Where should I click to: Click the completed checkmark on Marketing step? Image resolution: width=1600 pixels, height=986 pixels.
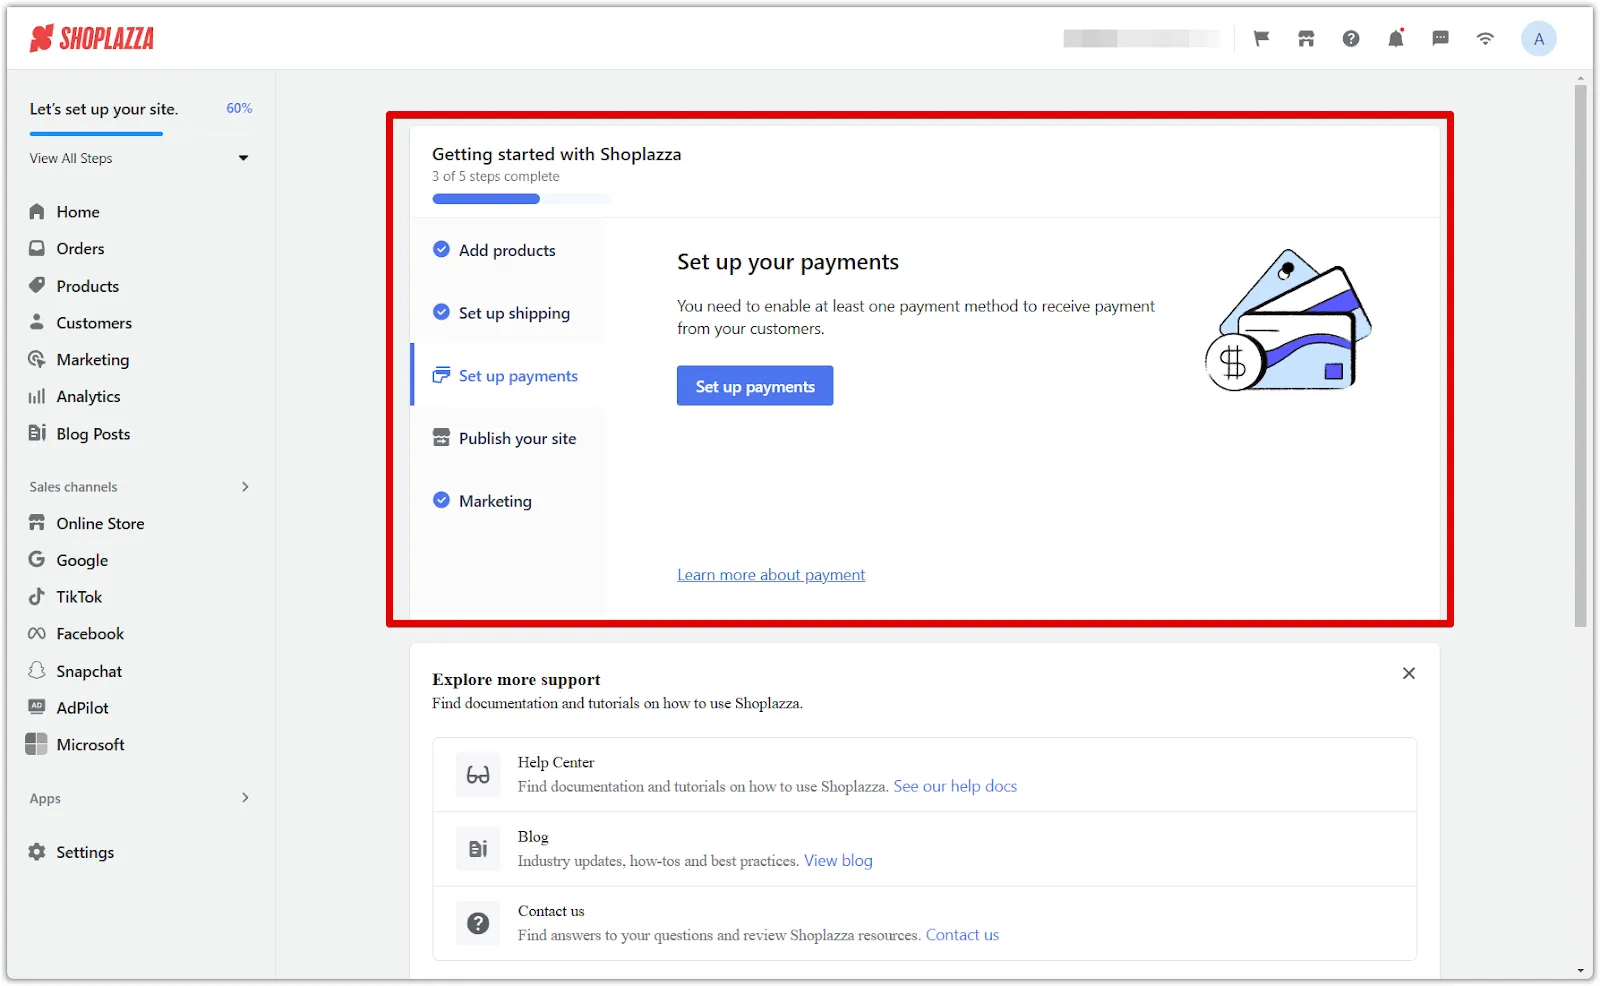[441, 500]
